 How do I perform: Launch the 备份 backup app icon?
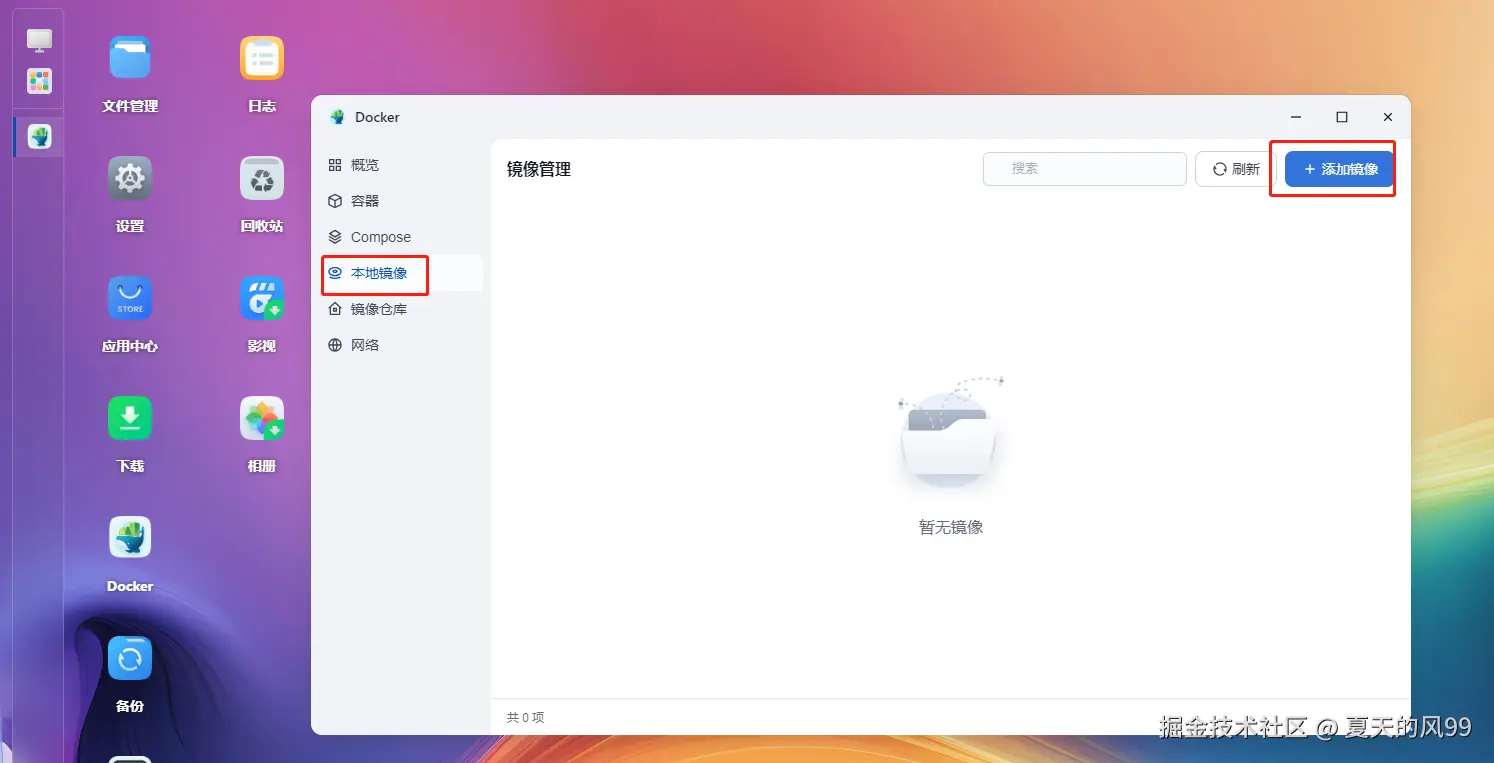(x=130, y=658)
